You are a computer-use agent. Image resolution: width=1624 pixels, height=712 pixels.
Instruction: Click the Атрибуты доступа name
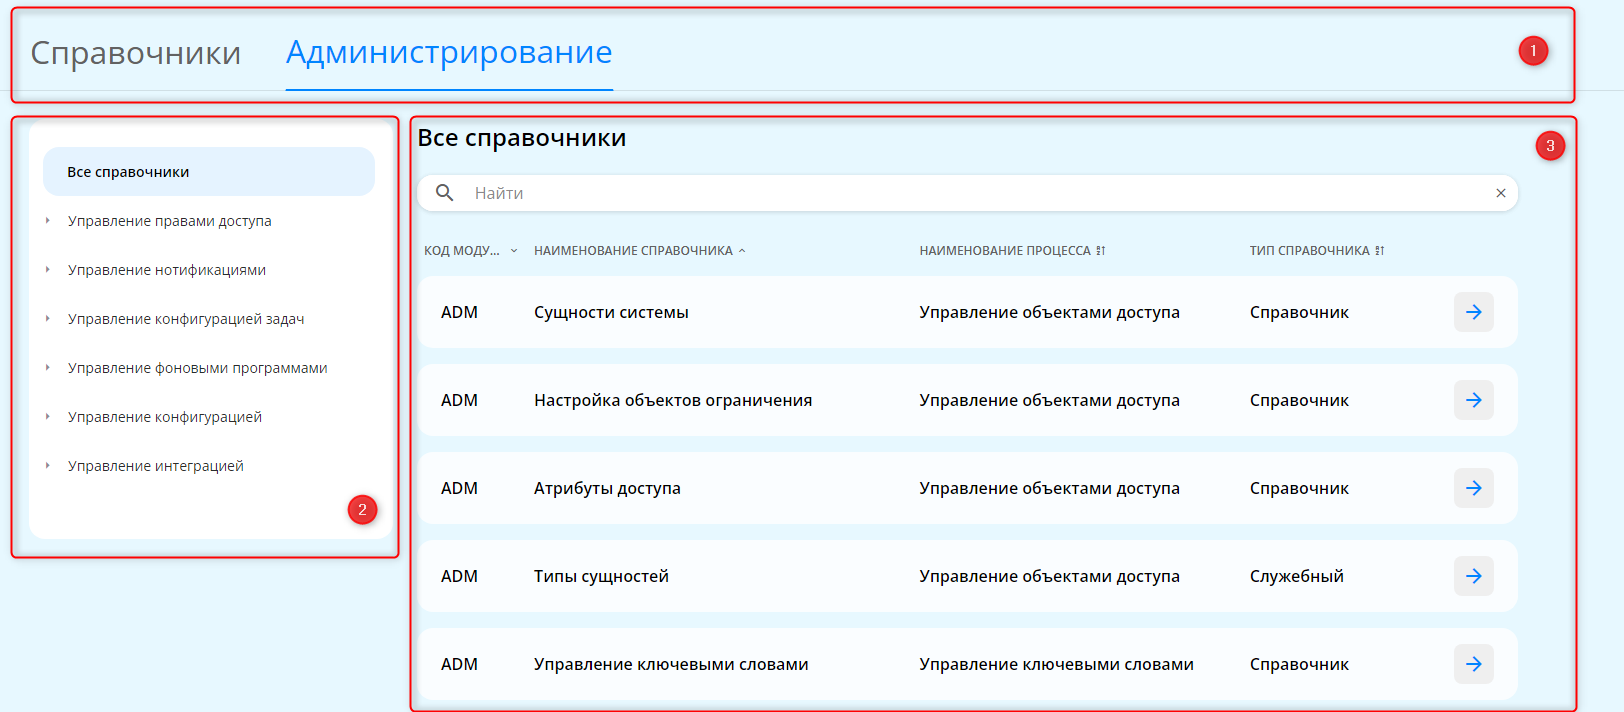click(607, 488)
